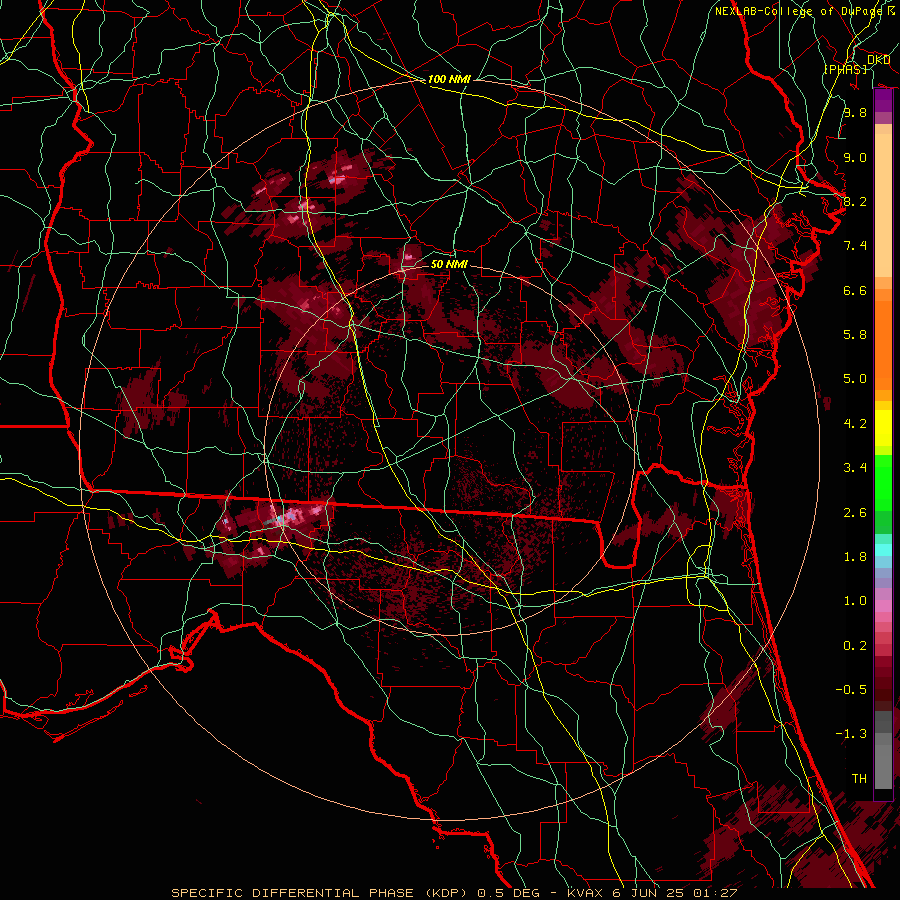Click the -0.5 scale value
This screenshot has width=900, height=900.
pyautogui.click(x=851, y=689)
